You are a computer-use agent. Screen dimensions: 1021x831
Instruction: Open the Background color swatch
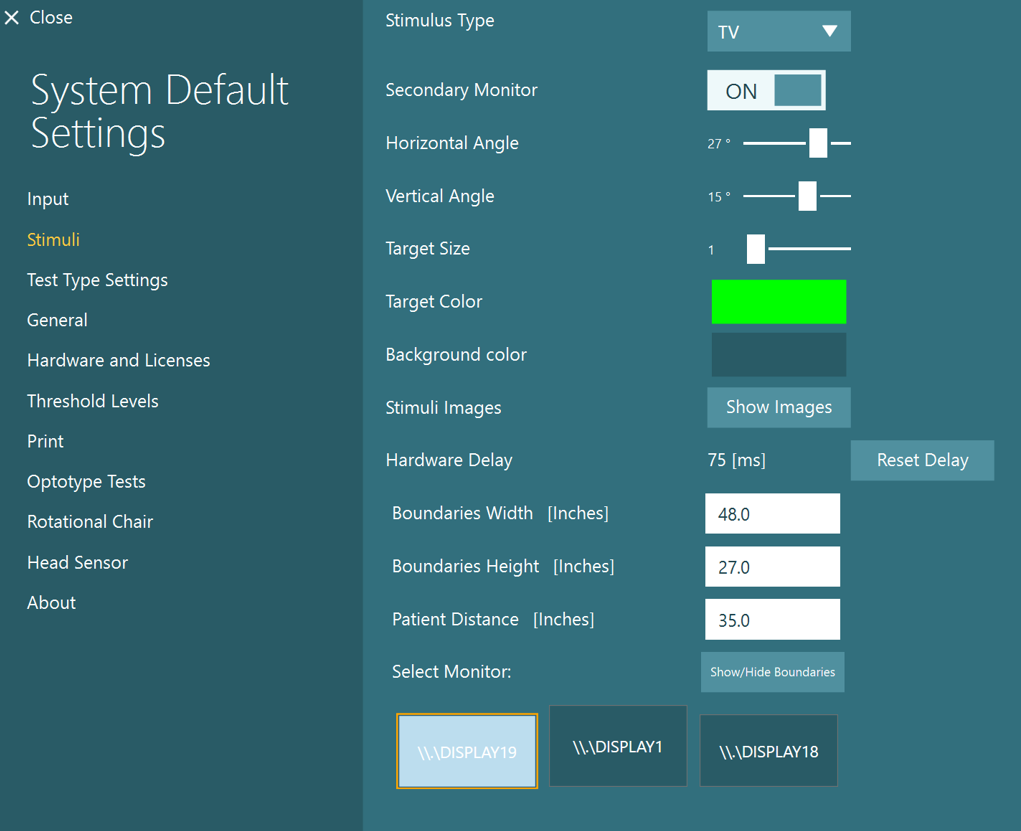click(x=778, y=355)
